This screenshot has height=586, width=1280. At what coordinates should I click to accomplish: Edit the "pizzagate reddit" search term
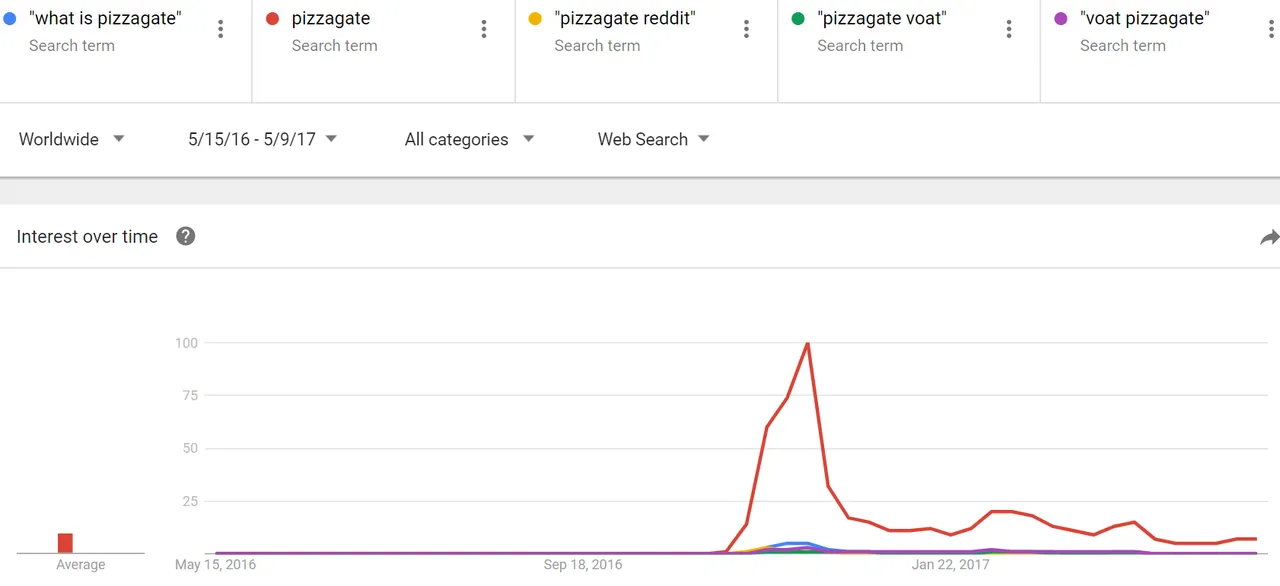pos(625,18)
